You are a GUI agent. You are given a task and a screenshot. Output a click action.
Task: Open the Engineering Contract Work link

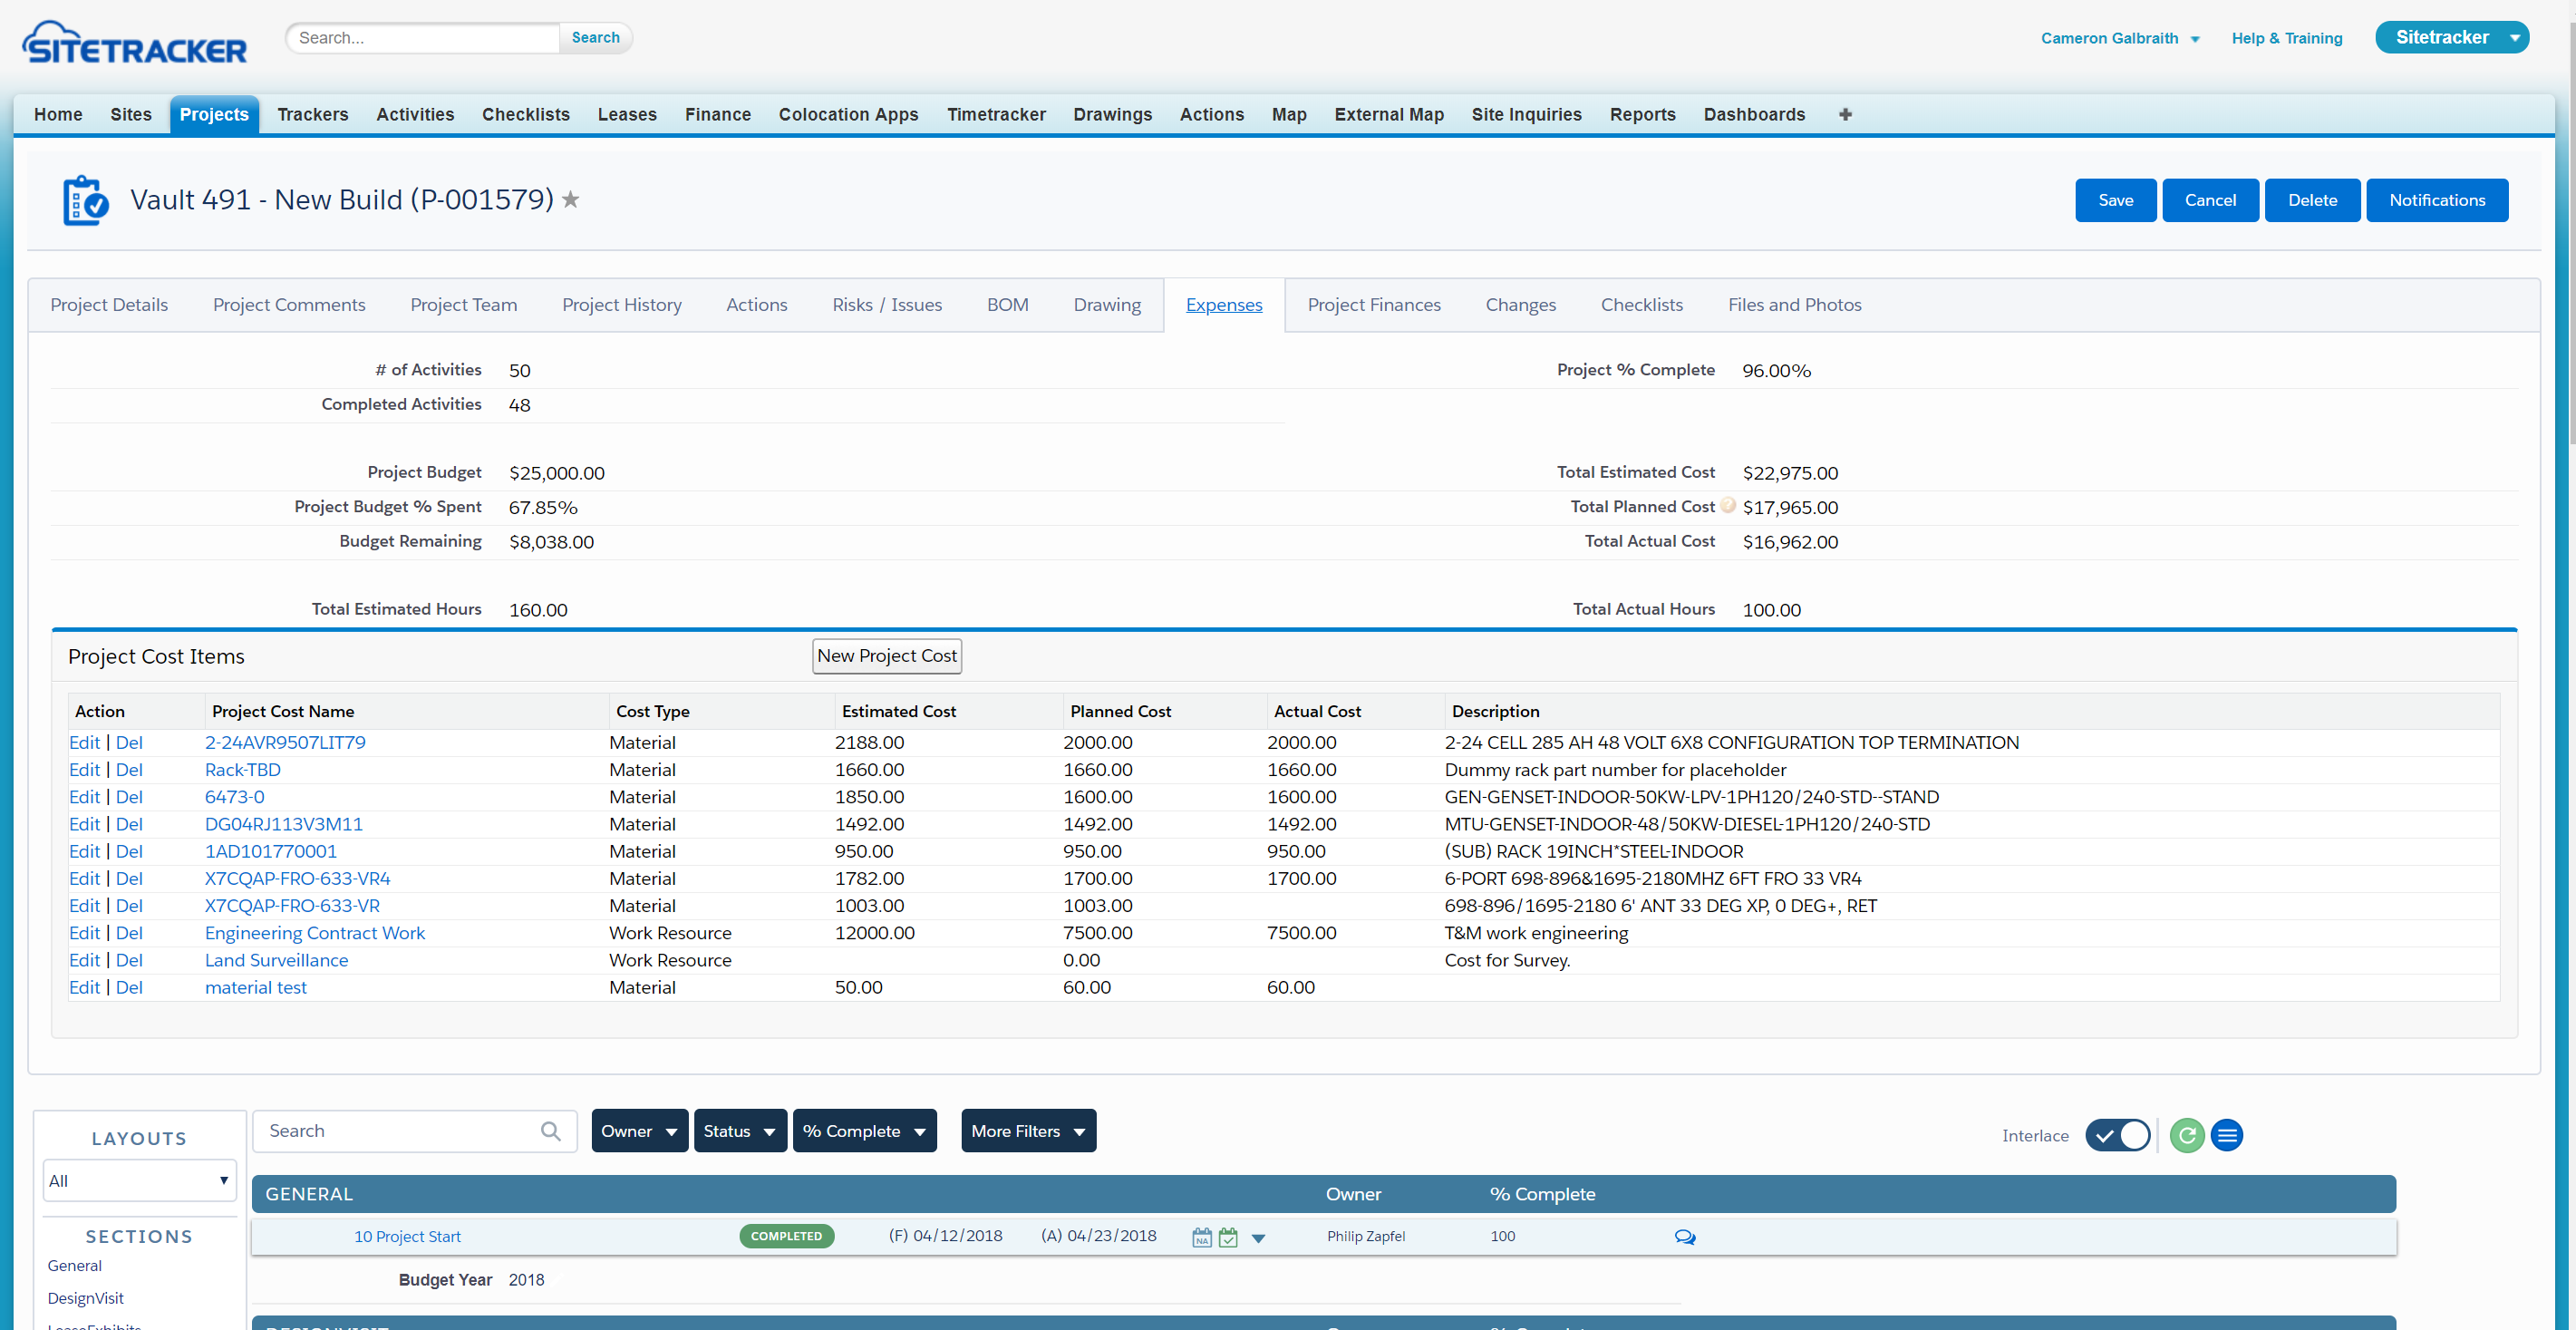(314, 933)
